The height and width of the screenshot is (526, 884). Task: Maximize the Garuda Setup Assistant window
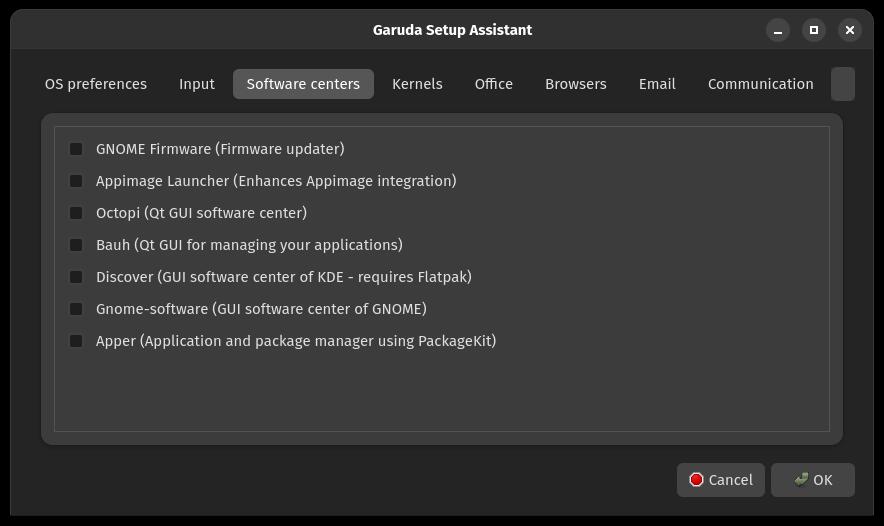pyautogui.click(x=814, y=30)
